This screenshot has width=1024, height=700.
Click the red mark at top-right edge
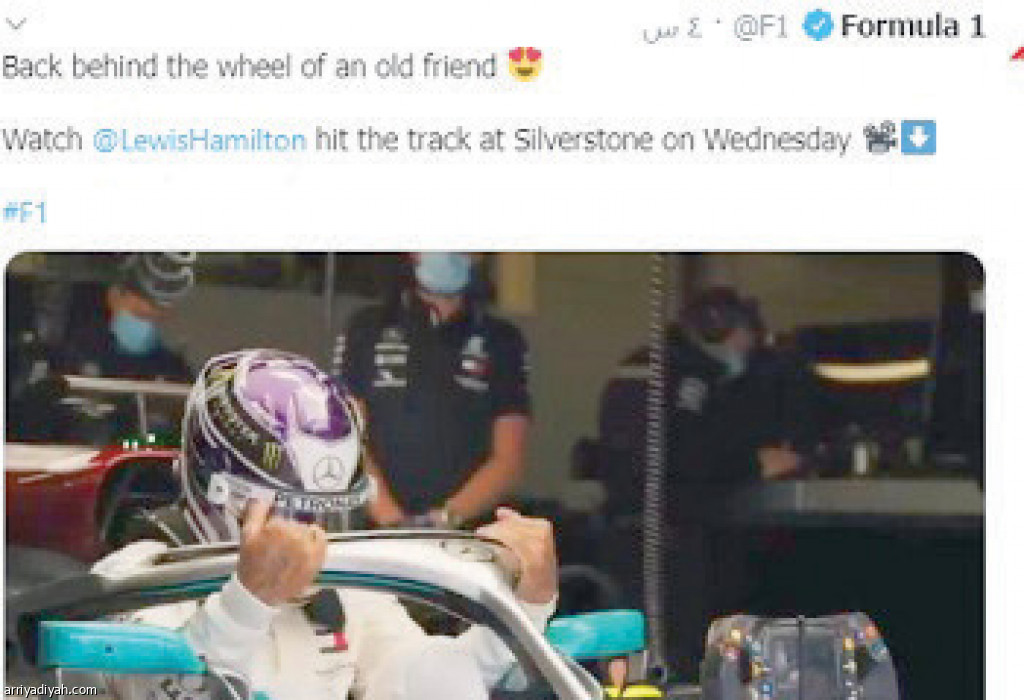(1017, 54)
